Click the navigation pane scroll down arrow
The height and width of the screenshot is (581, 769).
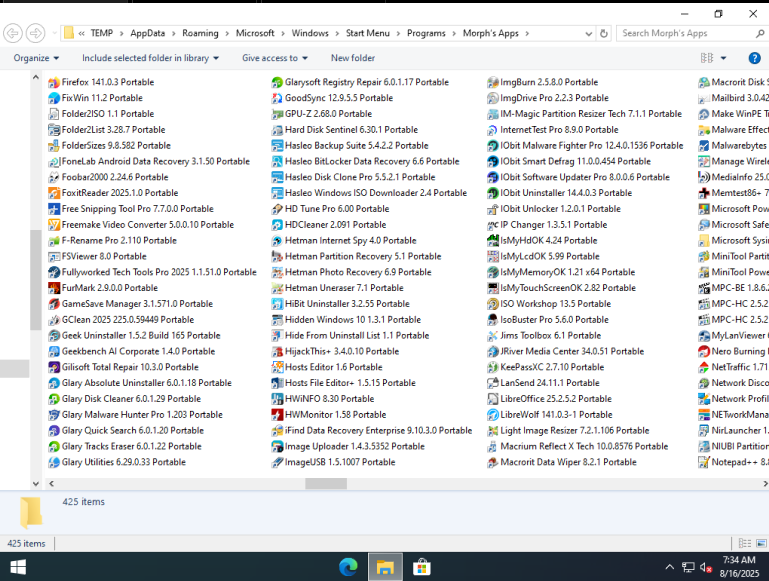pos(36,483)
